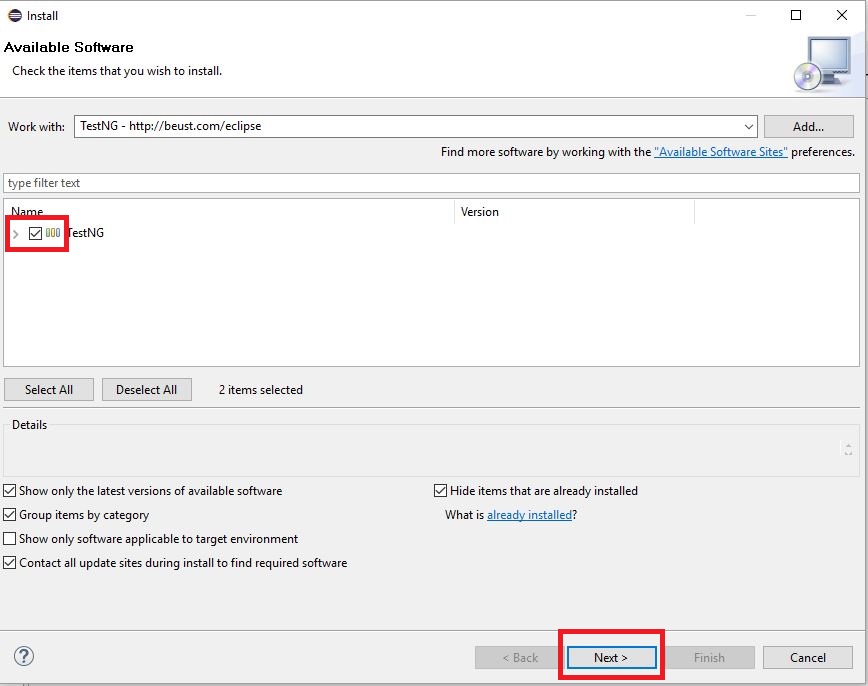The height and width of the screenshot is (686, 868).
Task: Click the already installed link
Action: (x=530, y=515)
